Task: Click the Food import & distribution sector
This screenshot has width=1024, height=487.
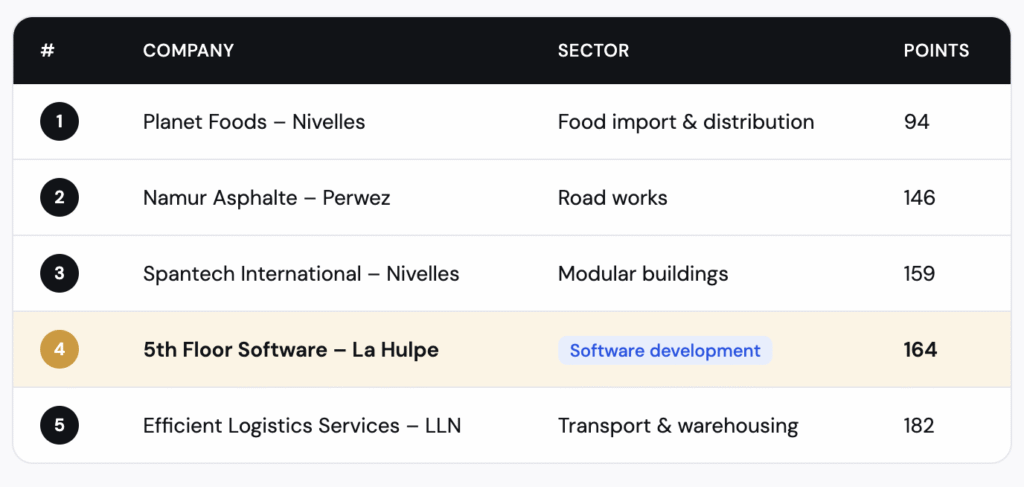Action: point(686,122)
